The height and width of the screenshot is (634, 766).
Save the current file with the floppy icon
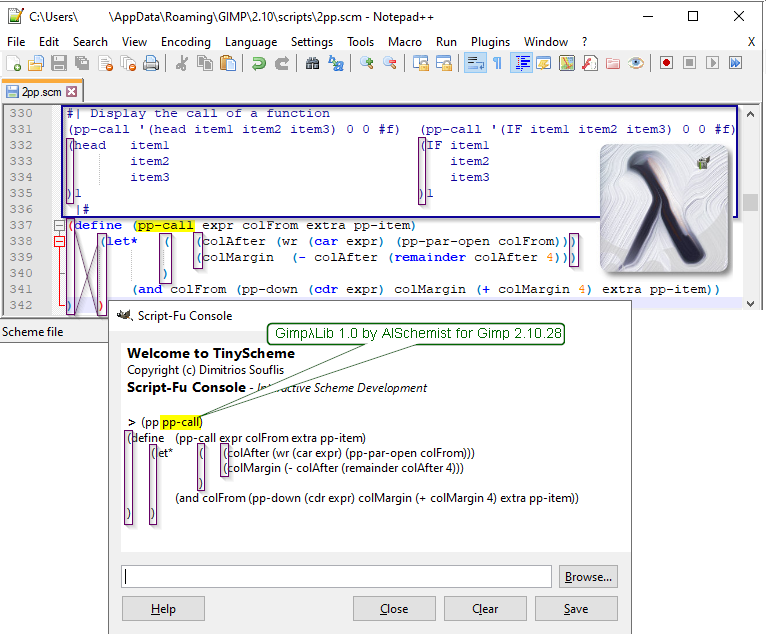[x=59, y=63]
